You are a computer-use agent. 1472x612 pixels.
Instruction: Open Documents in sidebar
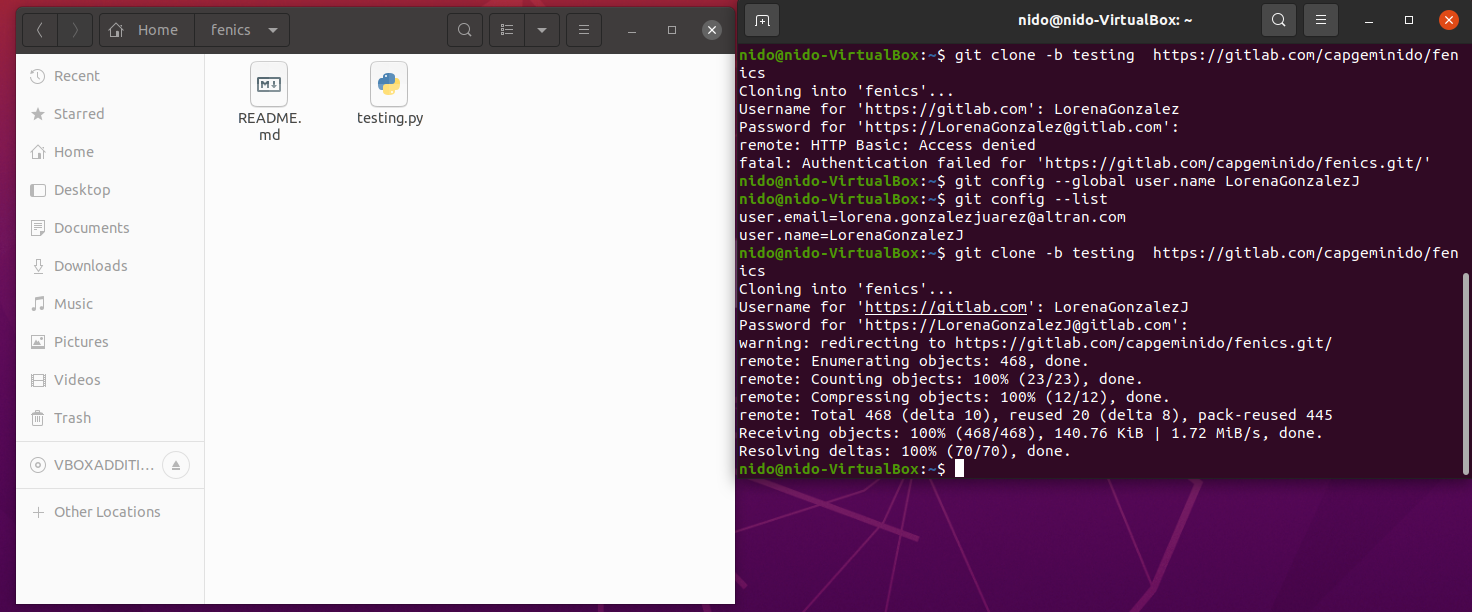pos(110,228)
